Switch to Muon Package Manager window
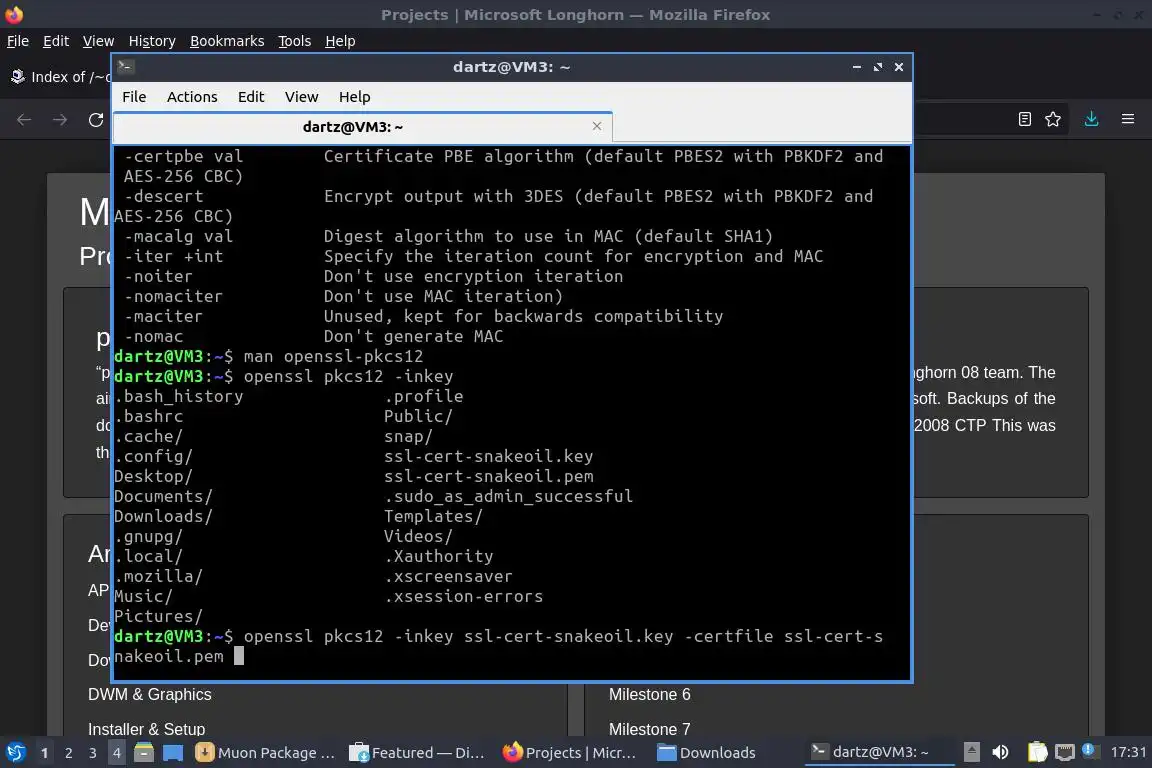1152x768 pixels. point(265,753)
